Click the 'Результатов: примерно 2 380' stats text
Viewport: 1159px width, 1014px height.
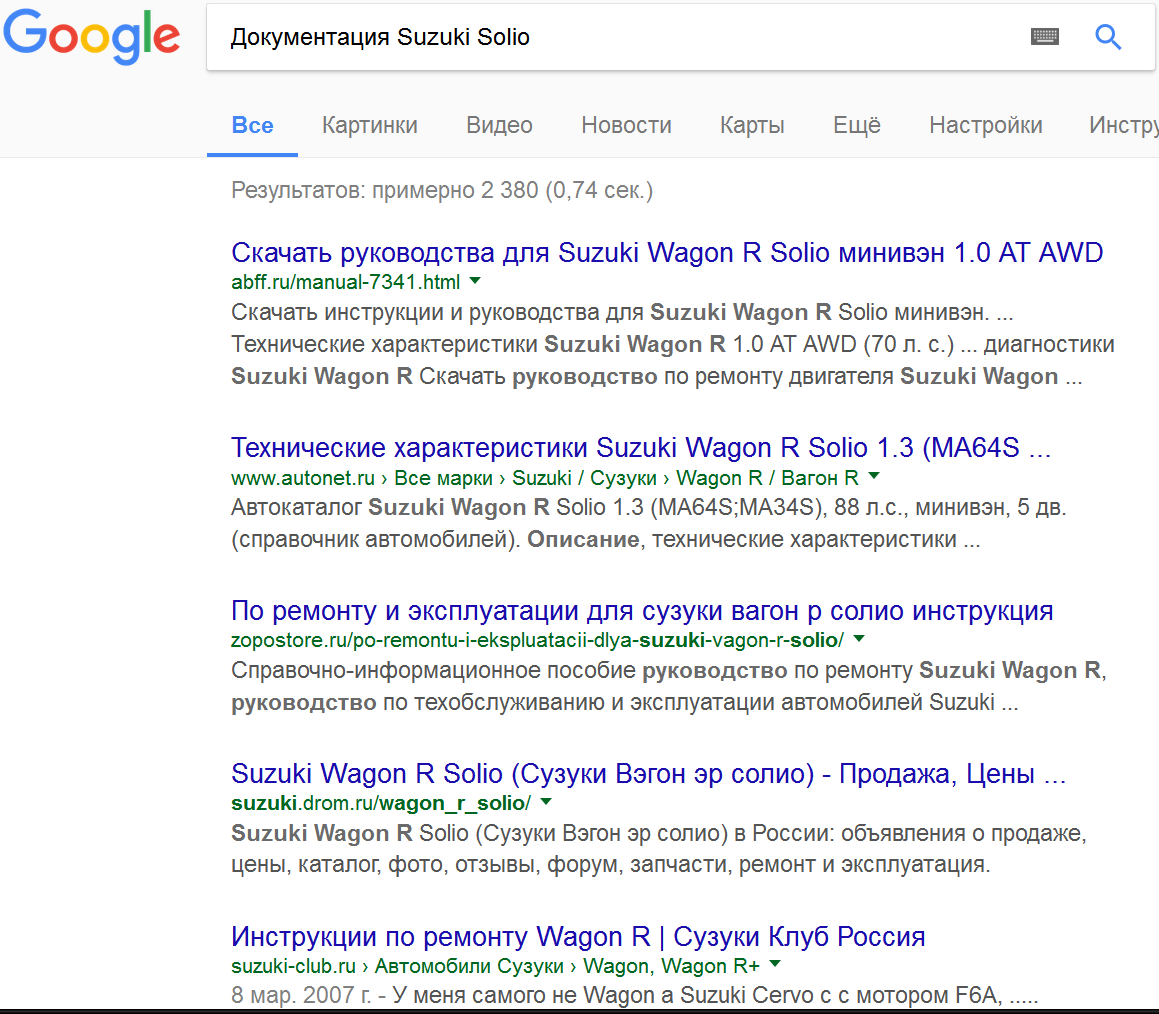coord(442,190)
